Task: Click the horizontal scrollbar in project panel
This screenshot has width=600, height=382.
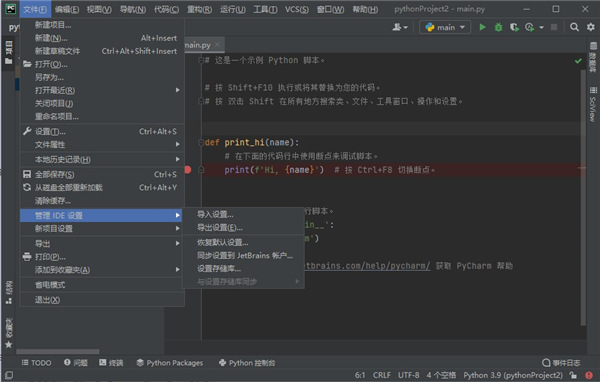Action: click(58, 351)
